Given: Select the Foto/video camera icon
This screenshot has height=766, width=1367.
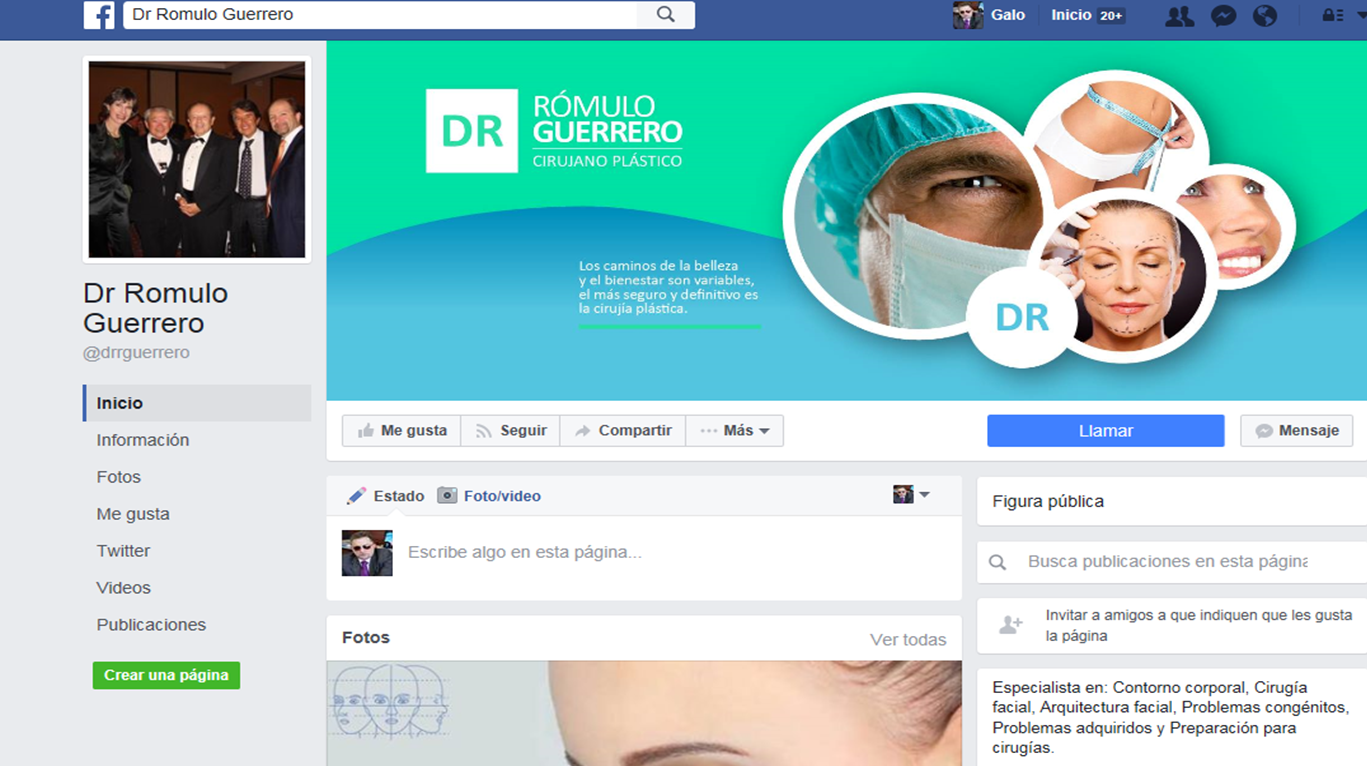Looking at the screenshot, I should pos(447,496).
